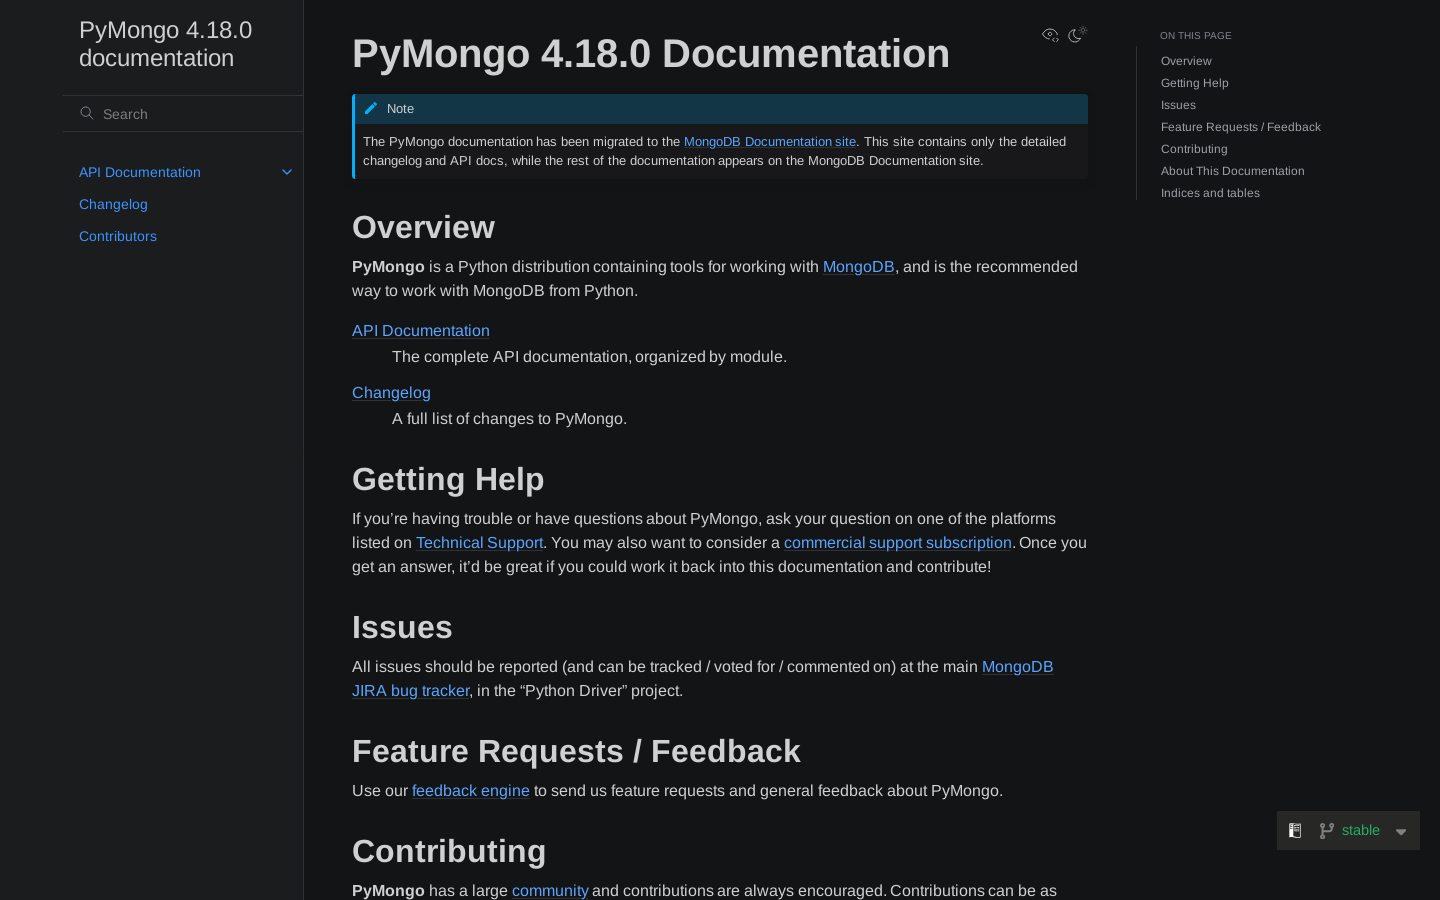The width and height of the screenshot is (1440, 900).
Task: Expand the stable version dropdown arrow
Action: pos(1401,831)
